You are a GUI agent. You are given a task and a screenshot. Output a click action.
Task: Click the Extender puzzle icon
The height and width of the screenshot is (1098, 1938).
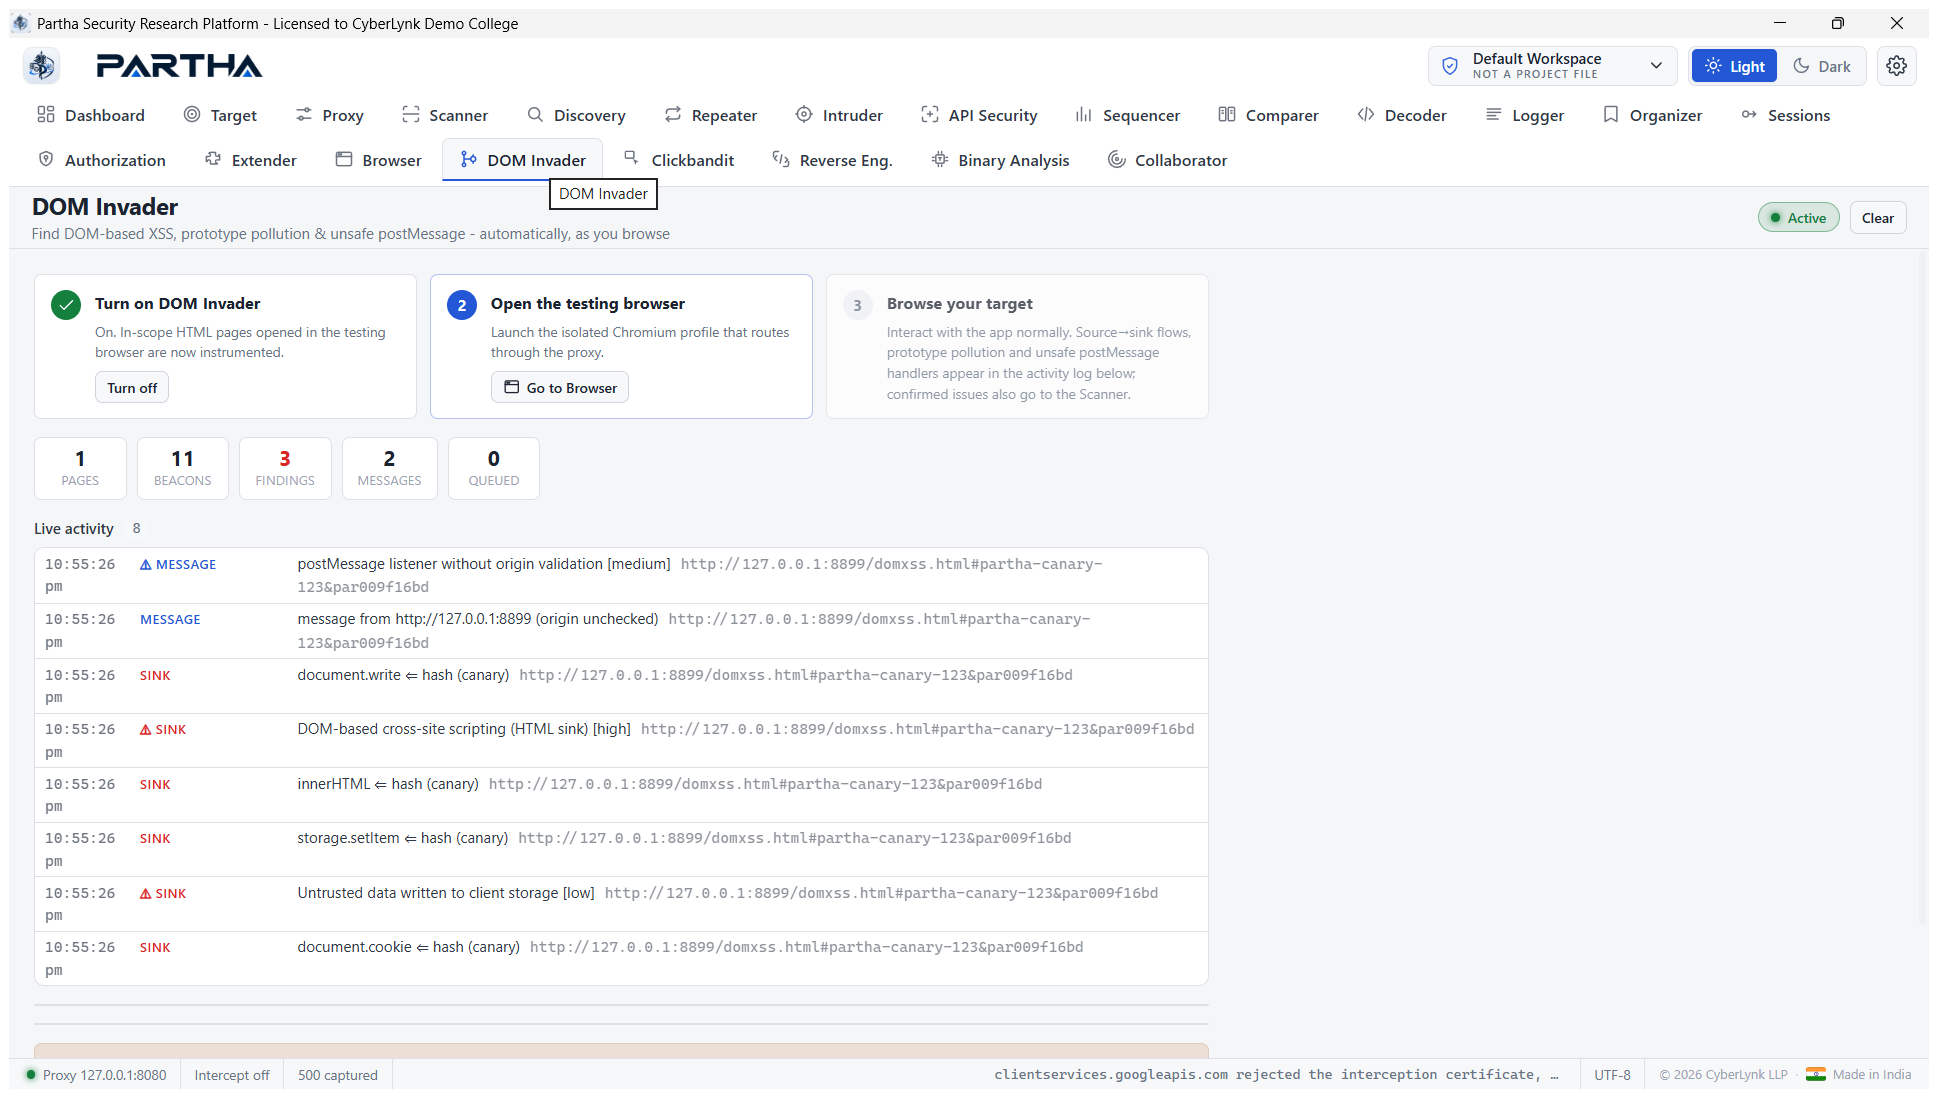(213, 160)
